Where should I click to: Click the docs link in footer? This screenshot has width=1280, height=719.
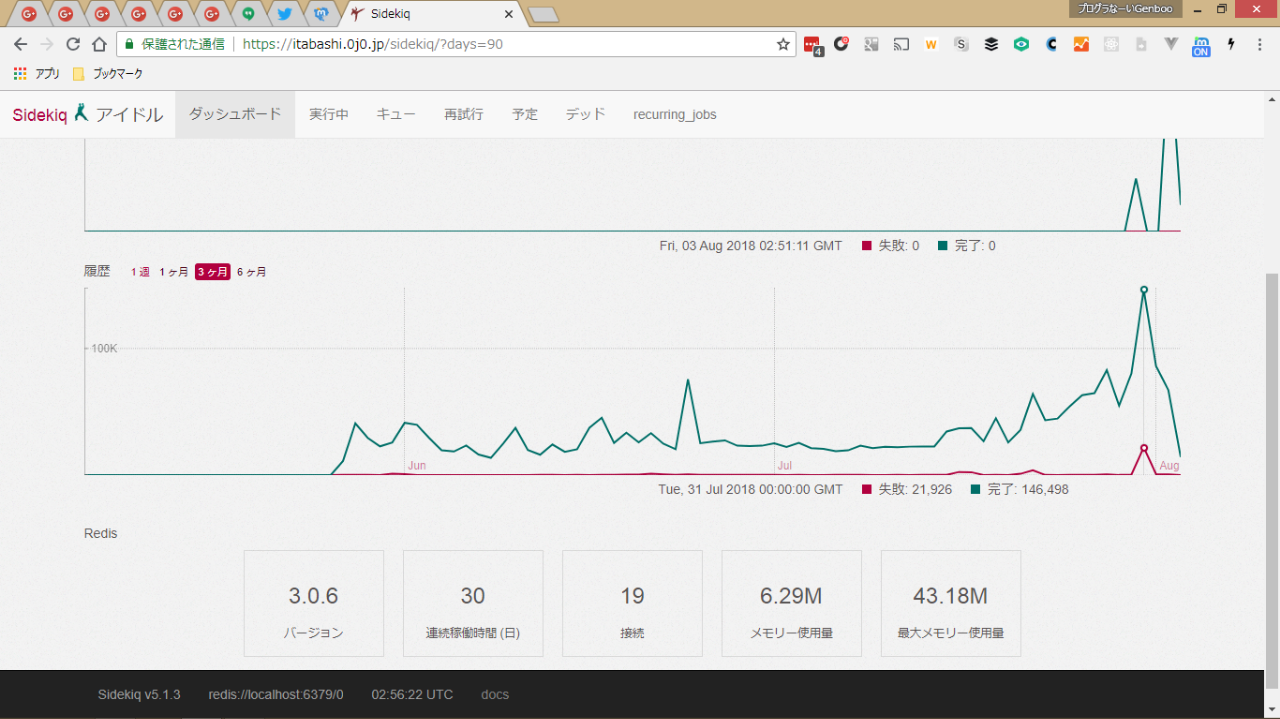pos(494,694)
